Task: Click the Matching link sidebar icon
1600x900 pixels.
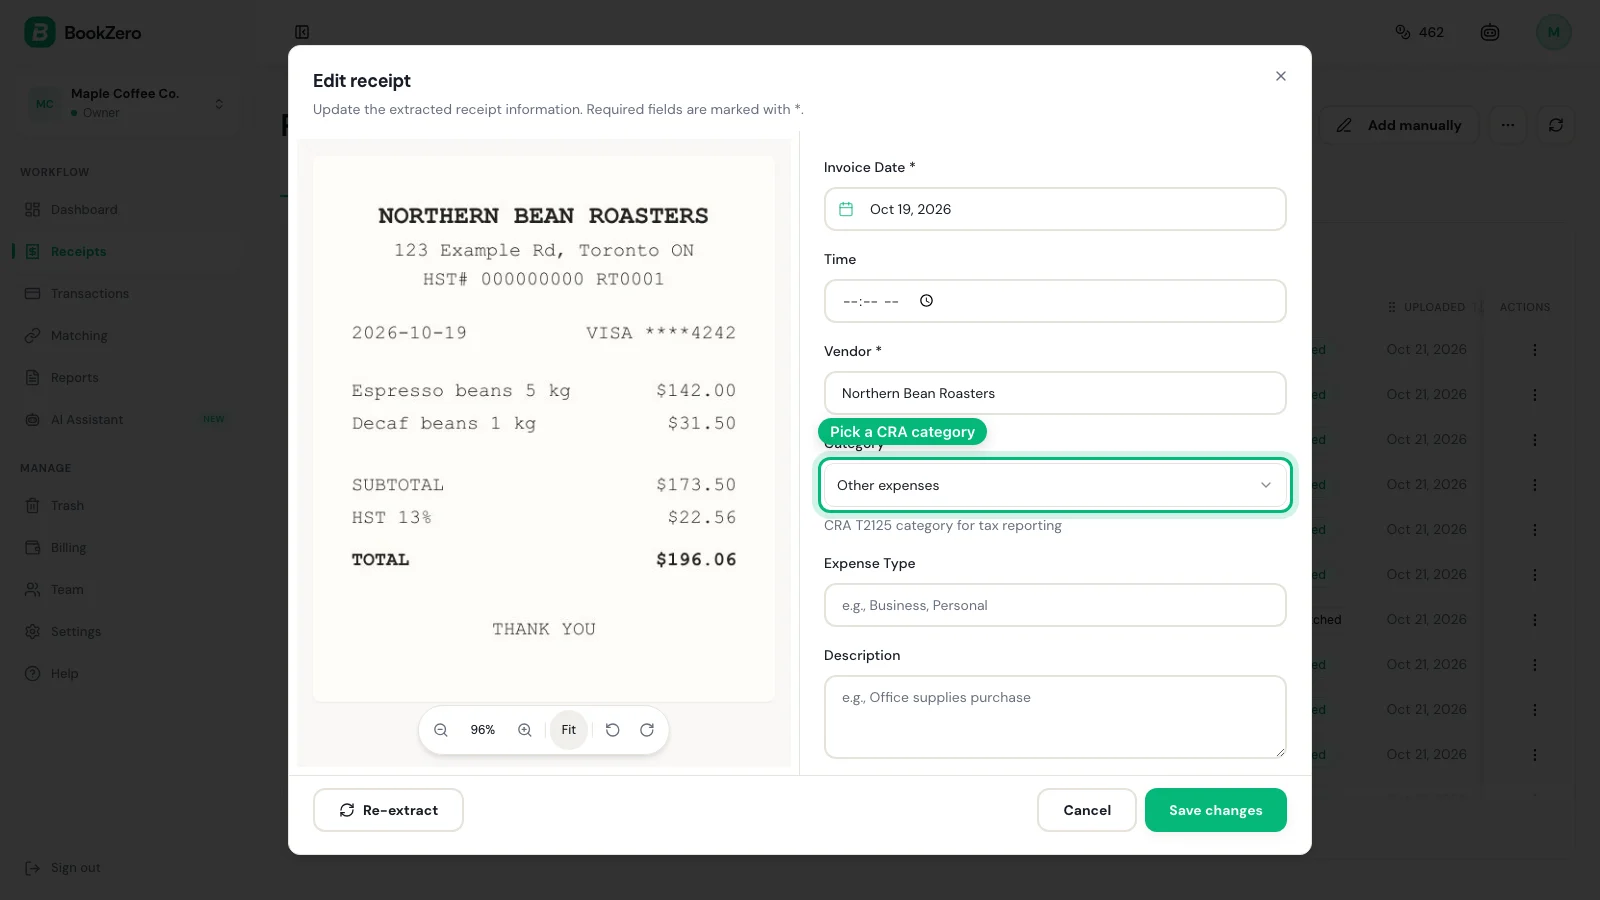Action: (x=32, y=336)
